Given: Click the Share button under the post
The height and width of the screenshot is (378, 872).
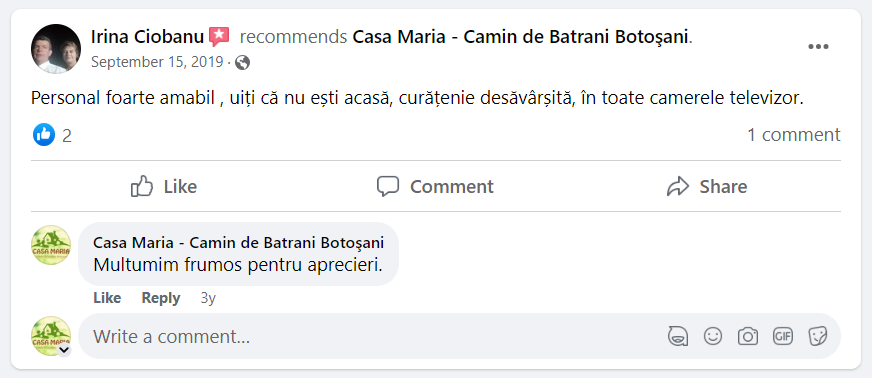Looking at the screenshot, I should pos(707,186).
